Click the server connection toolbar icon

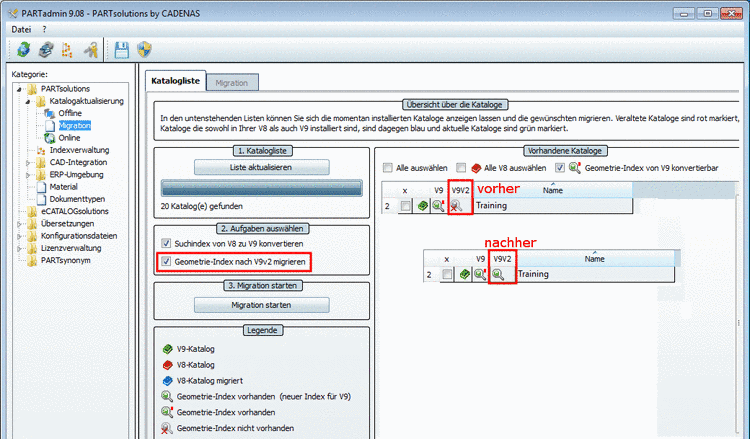pyautogui.click(x=46, y=49)
